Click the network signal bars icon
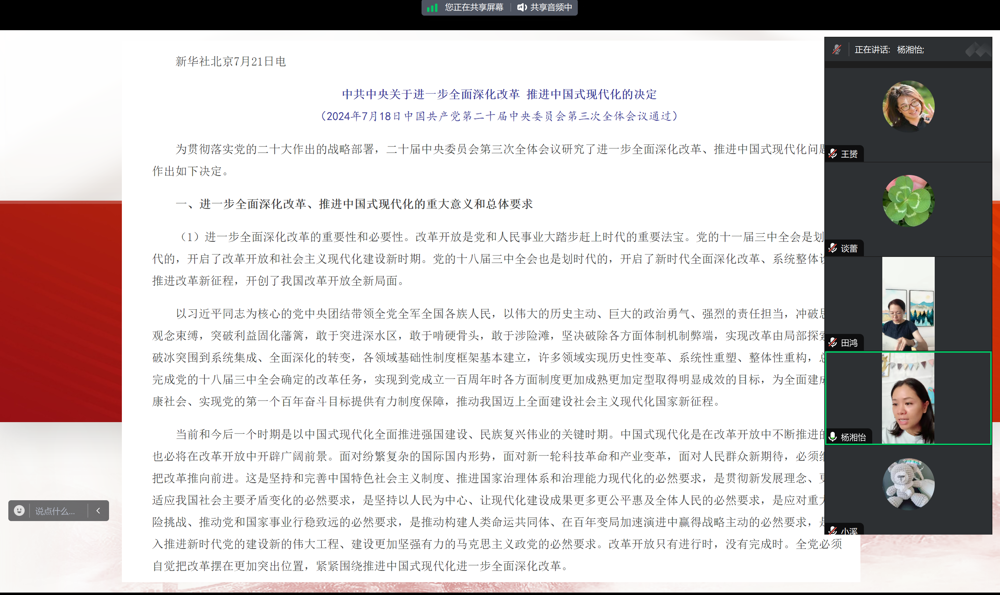 click(x=432, y=8)
